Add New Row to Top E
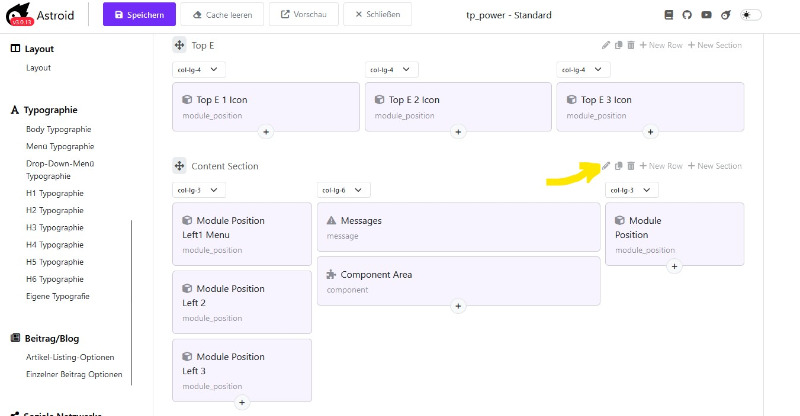 661,45
